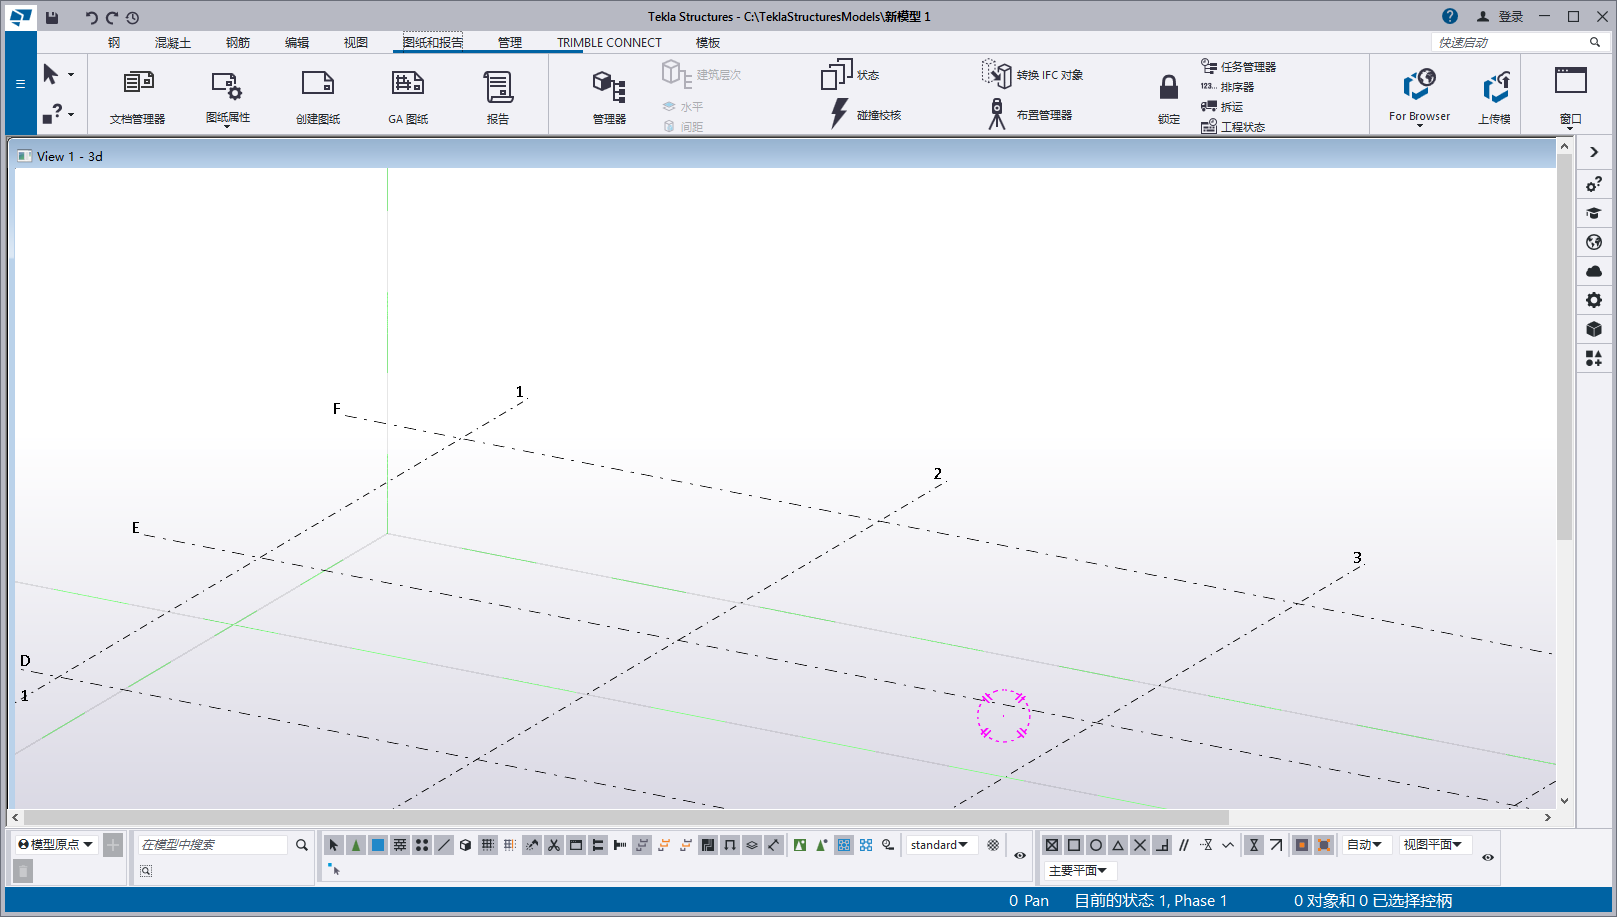Click the 转换 IFC 对象 icon
This screenshot has width=1617, height=917.
point(1034,74)
